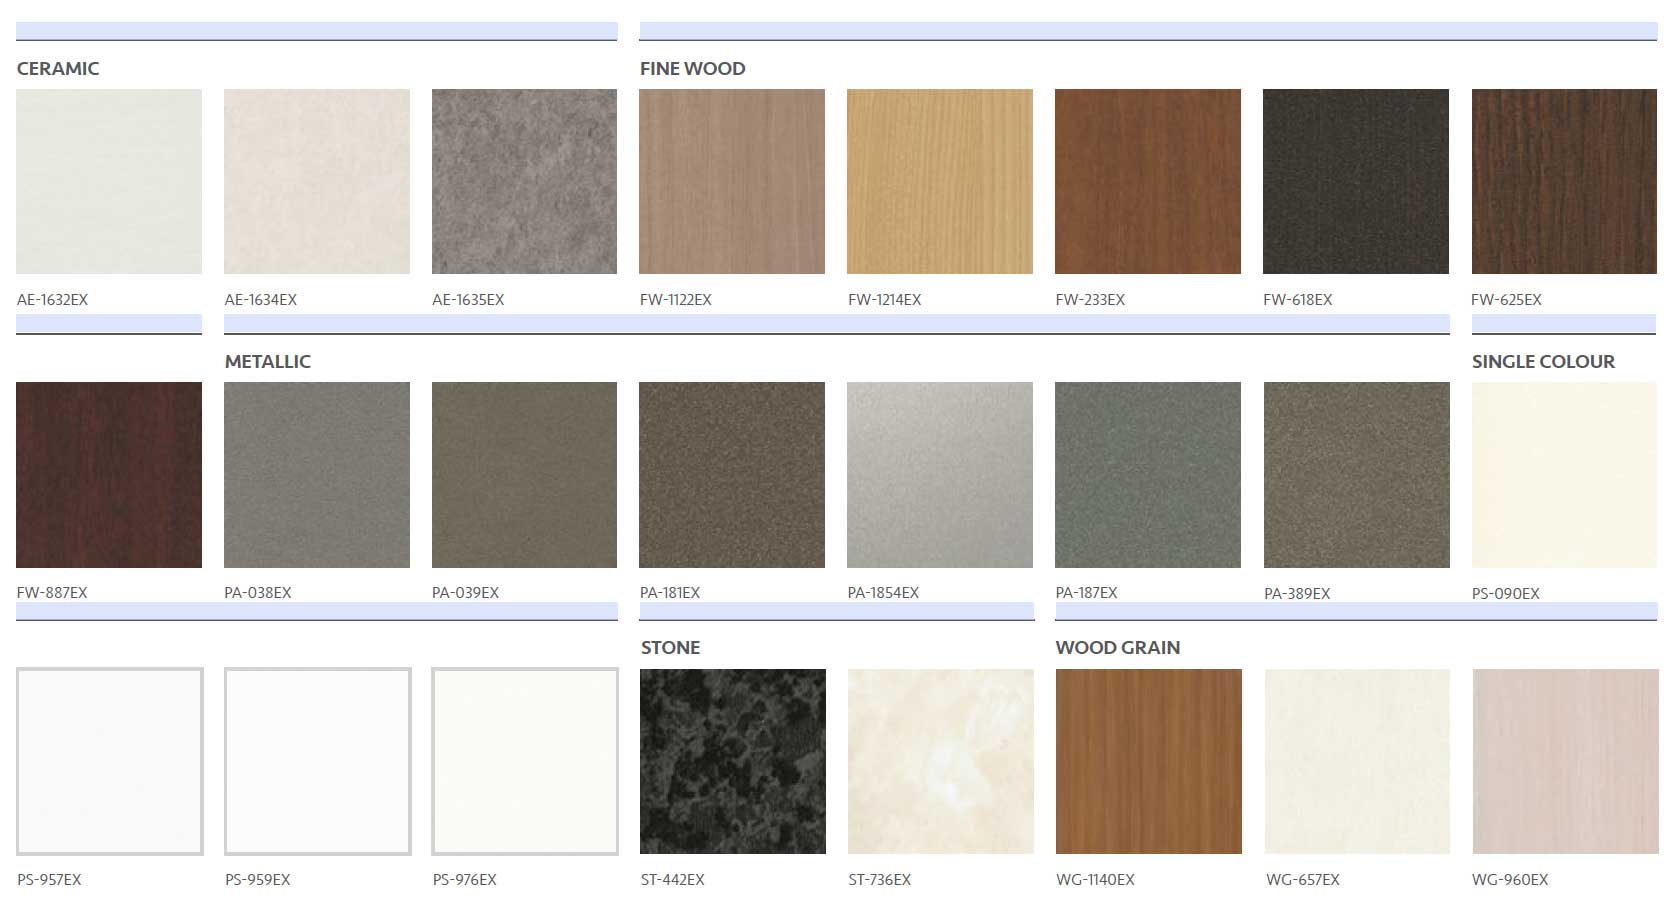The width and height of the screenshot is (1669, 909).
Task: Choose the PA-181EX metallic sample
Action: tap(732, 475)
